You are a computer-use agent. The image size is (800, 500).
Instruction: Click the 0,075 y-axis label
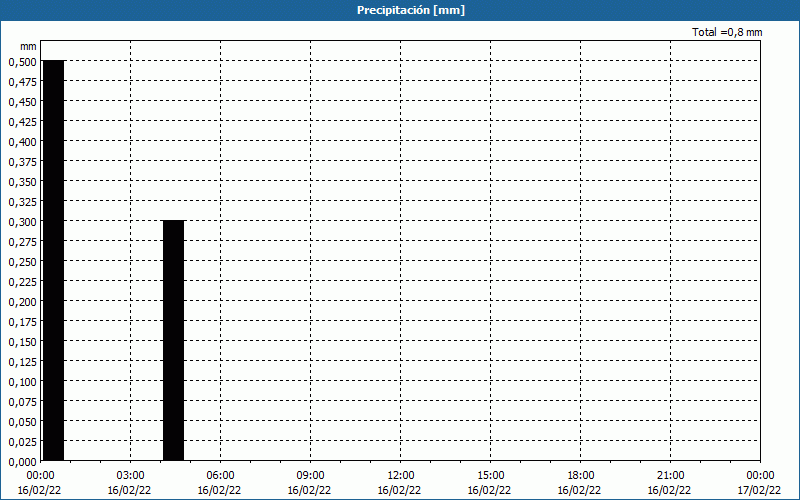[x=22, y=402]
